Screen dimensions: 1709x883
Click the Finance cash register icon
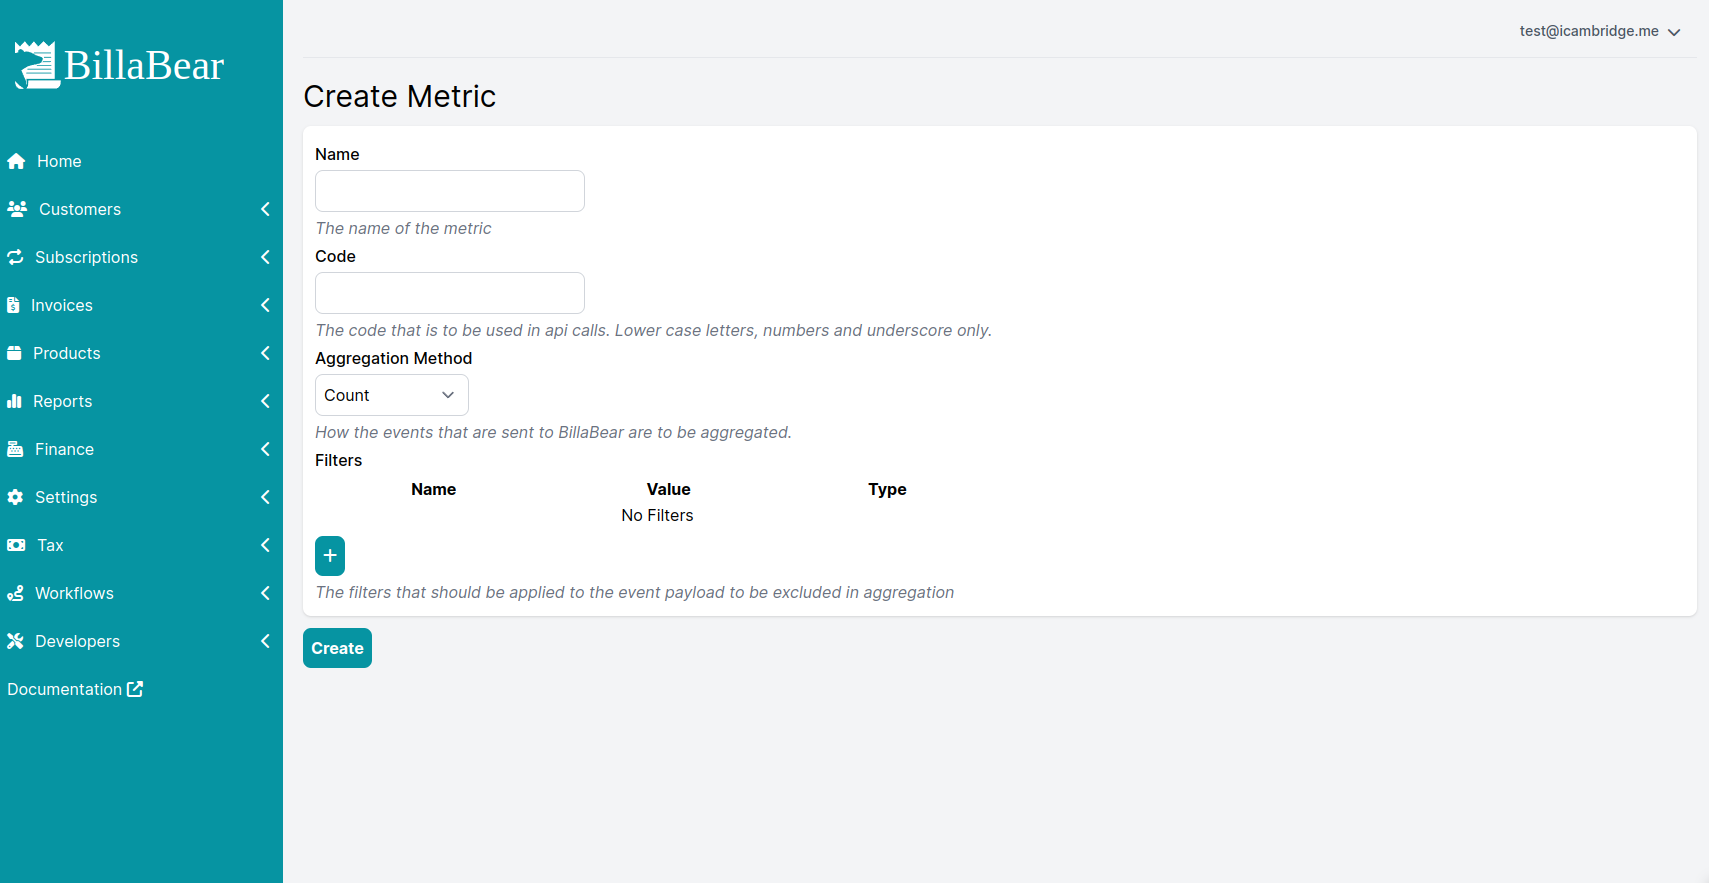(x=15, y=449)
